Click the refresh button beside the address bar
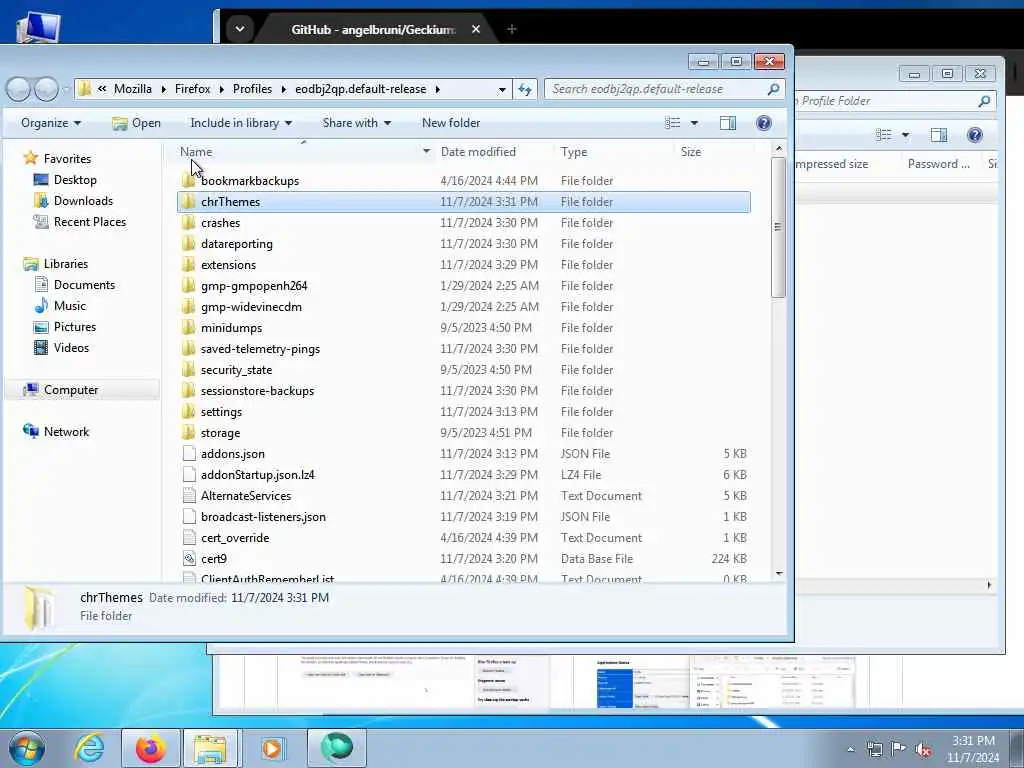Screen dimensions: 1024x768 point(525,89)
